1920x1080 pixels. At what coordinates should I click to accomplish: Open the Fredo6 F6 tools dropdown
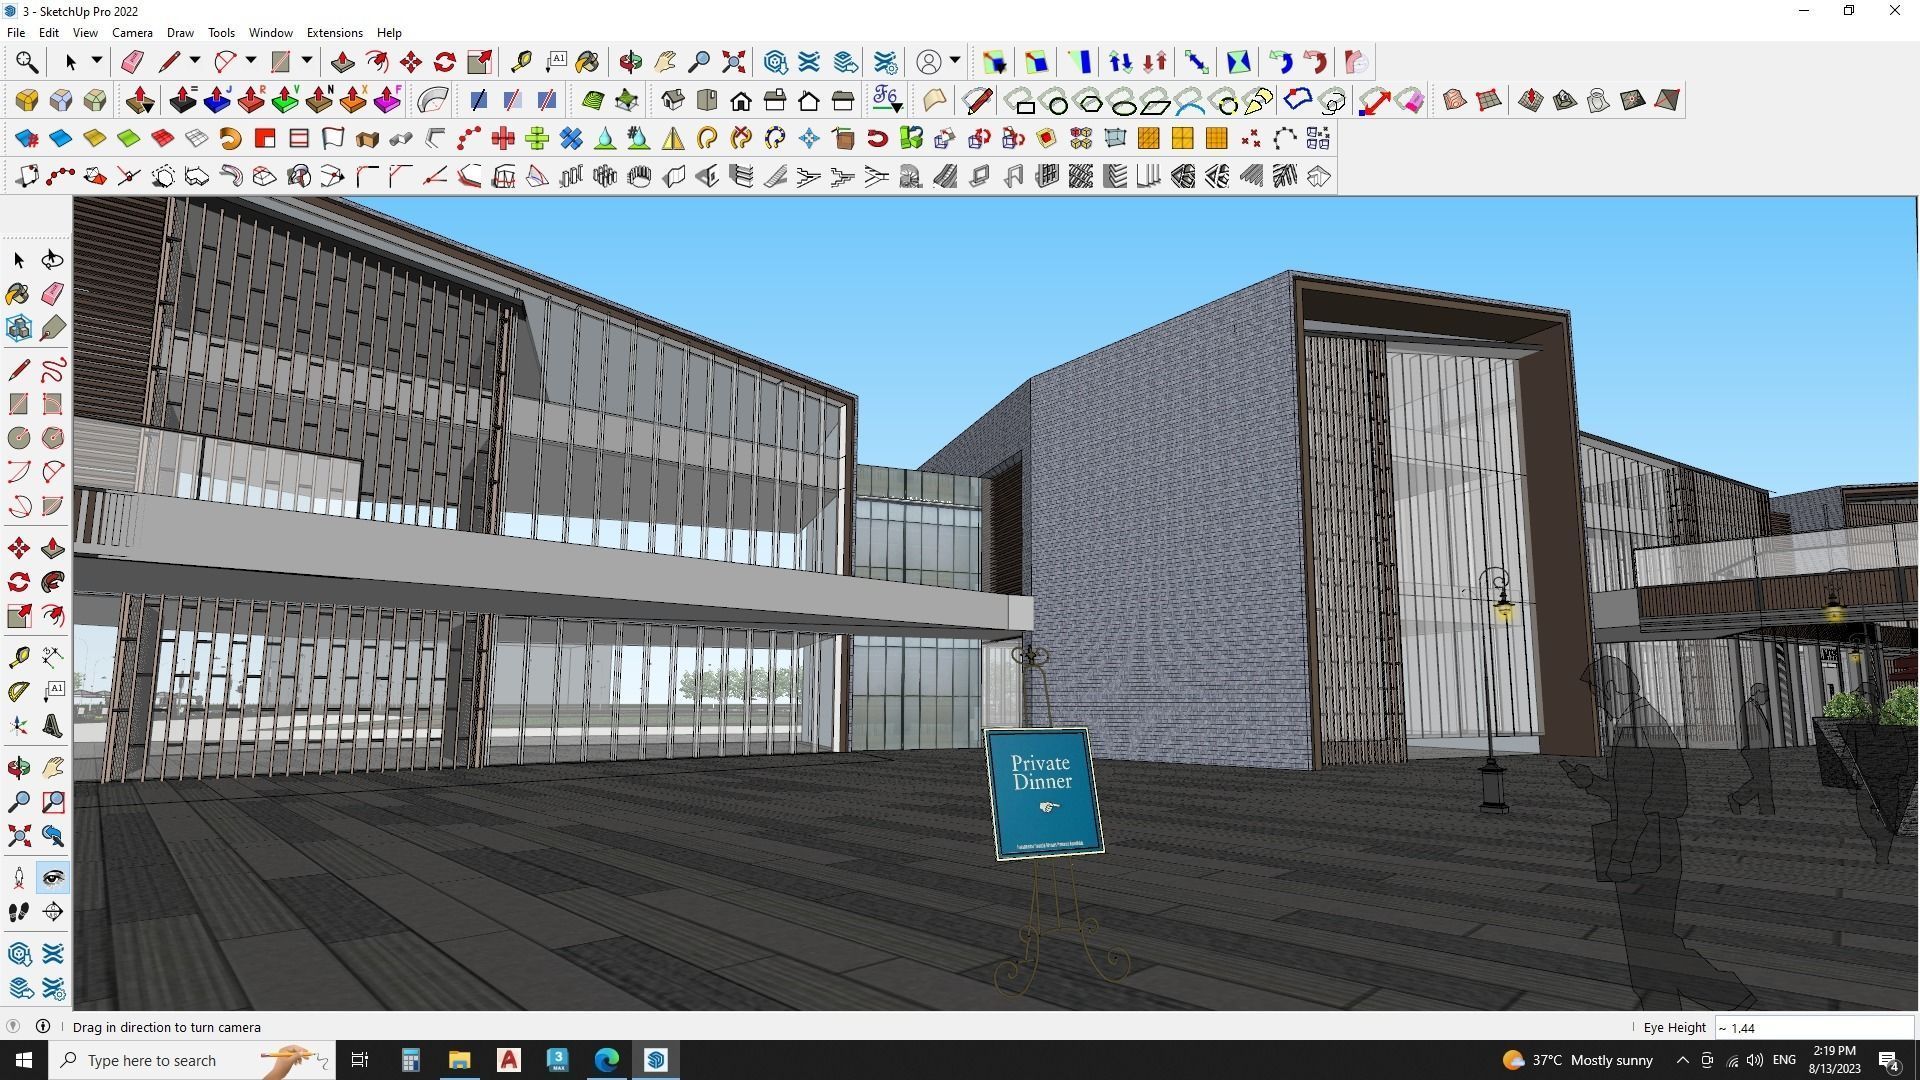[x=887, y=100]
